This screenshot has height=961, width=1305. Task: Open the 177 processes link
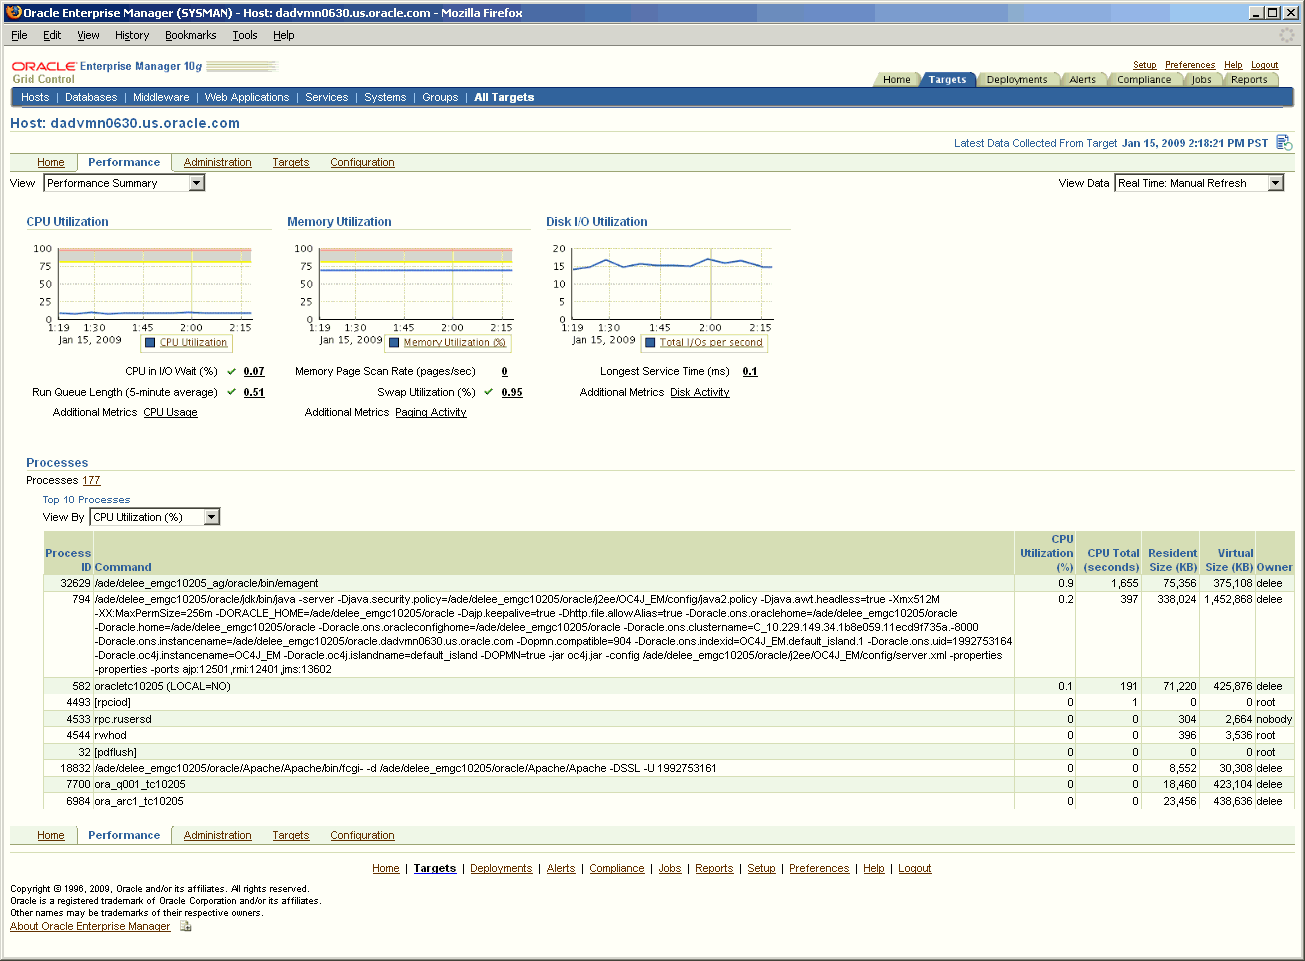point(91,480)
